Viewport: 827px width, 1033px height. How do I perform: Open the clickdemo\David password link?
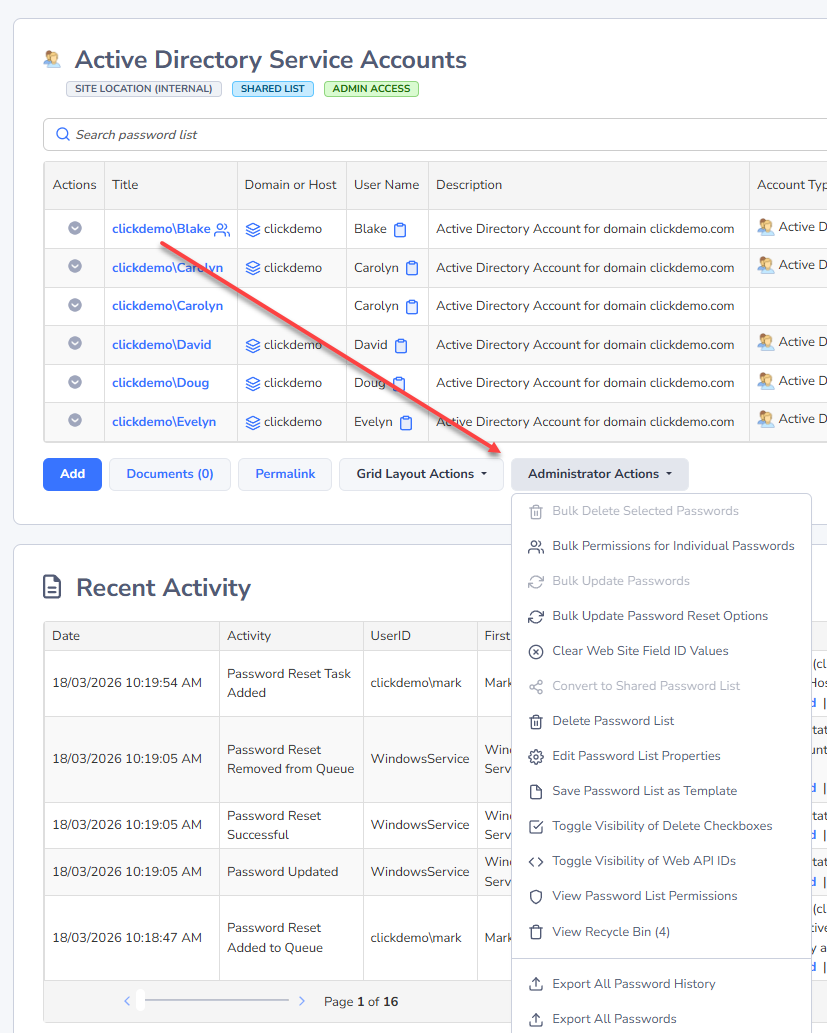point(162,345)
